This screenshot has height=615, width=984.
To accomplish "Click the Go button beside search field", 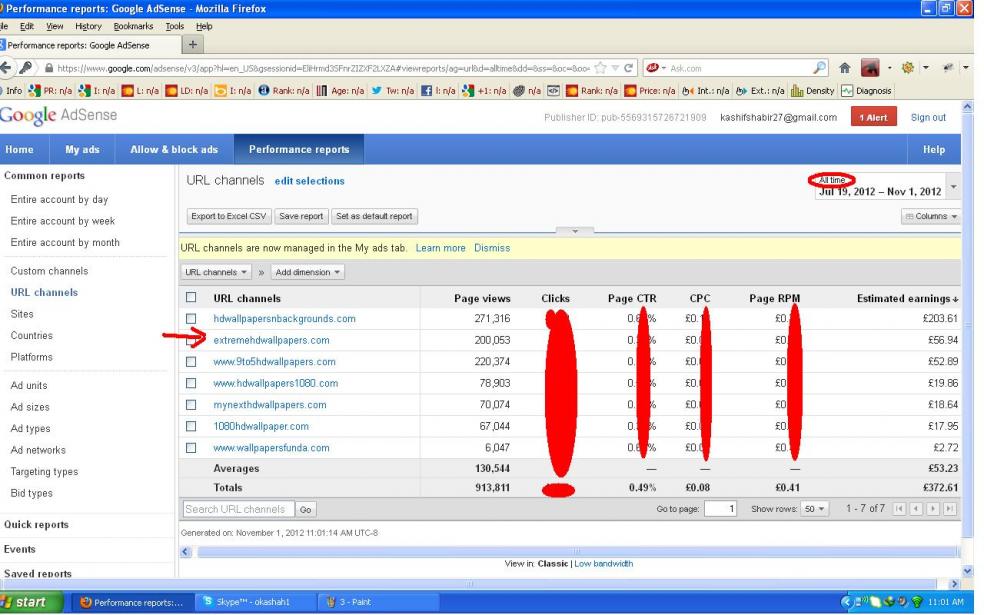I will [306, 510].
